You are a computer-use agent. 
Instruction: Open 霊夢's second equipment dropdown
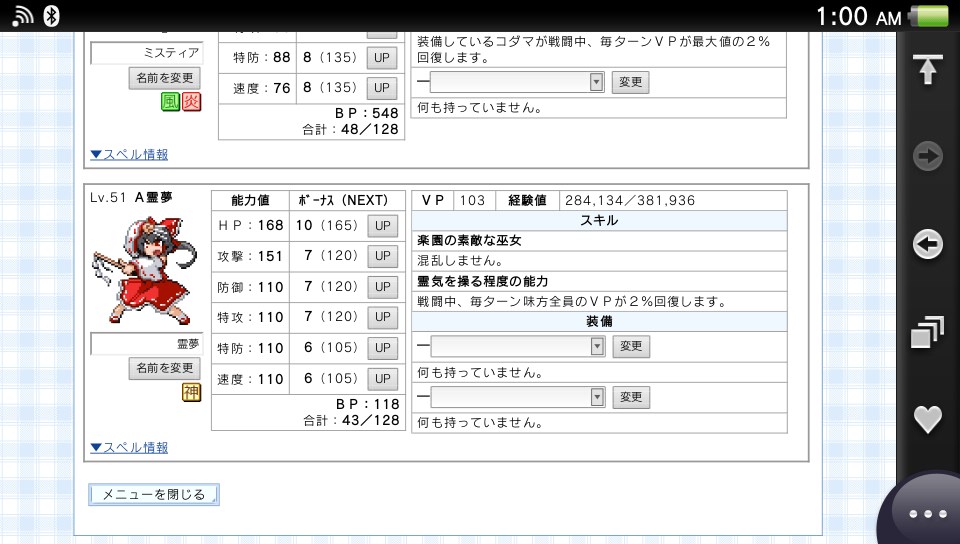point(518,397)
